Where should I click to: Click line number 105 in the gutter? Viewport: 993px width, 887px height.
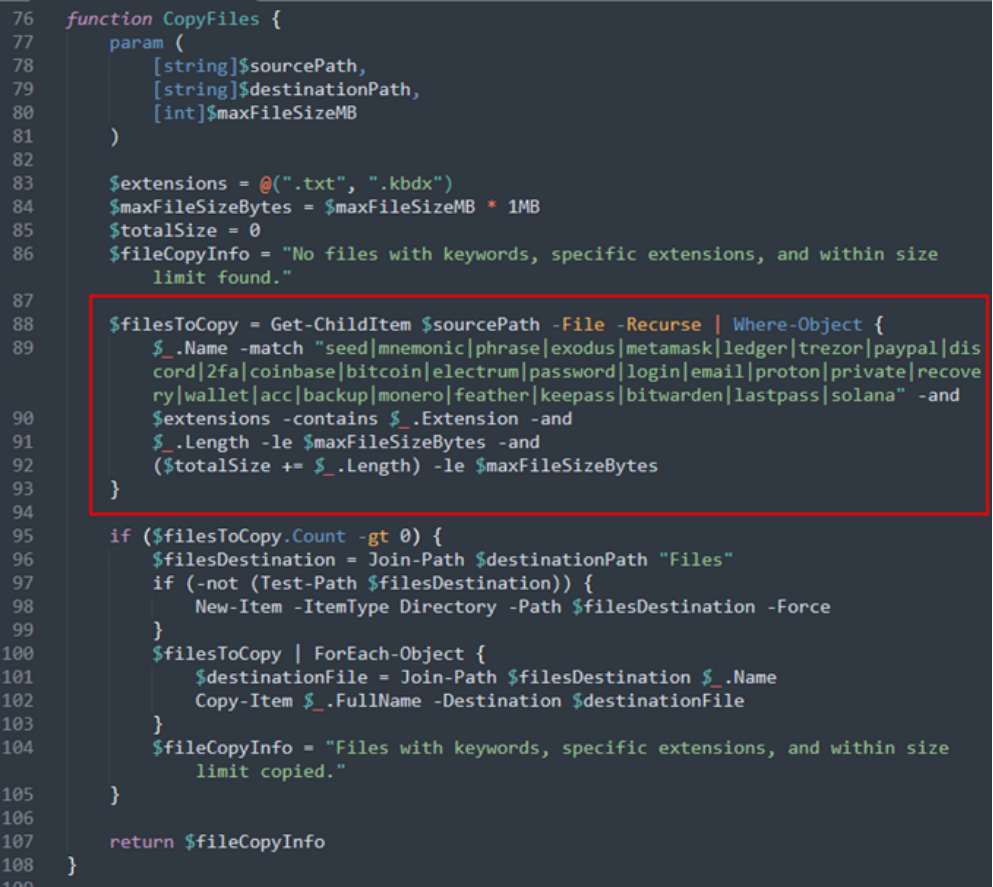[x=18, y=795]
